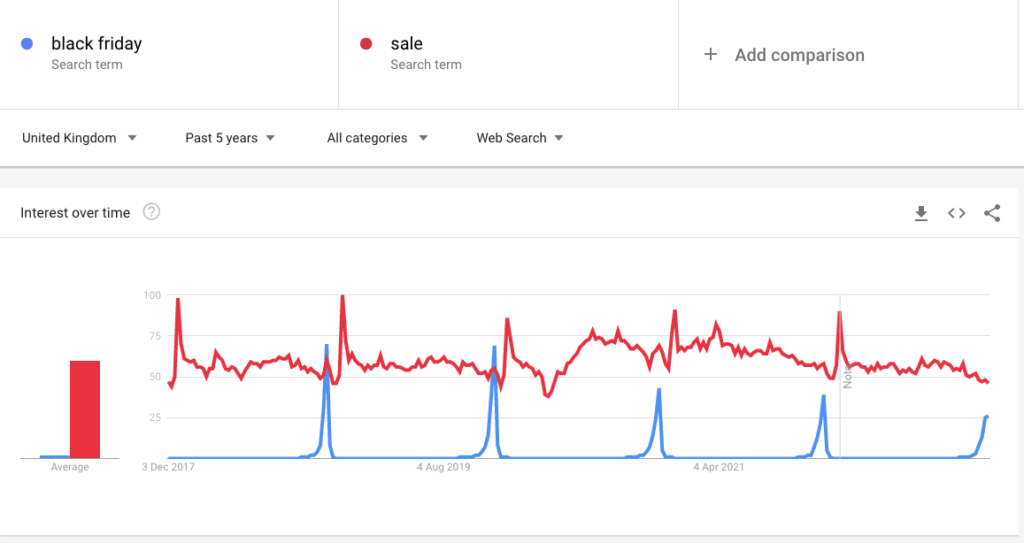Download the Interest over time chart data
Viewport: 1024px width, 543px height.
point(921,213)
